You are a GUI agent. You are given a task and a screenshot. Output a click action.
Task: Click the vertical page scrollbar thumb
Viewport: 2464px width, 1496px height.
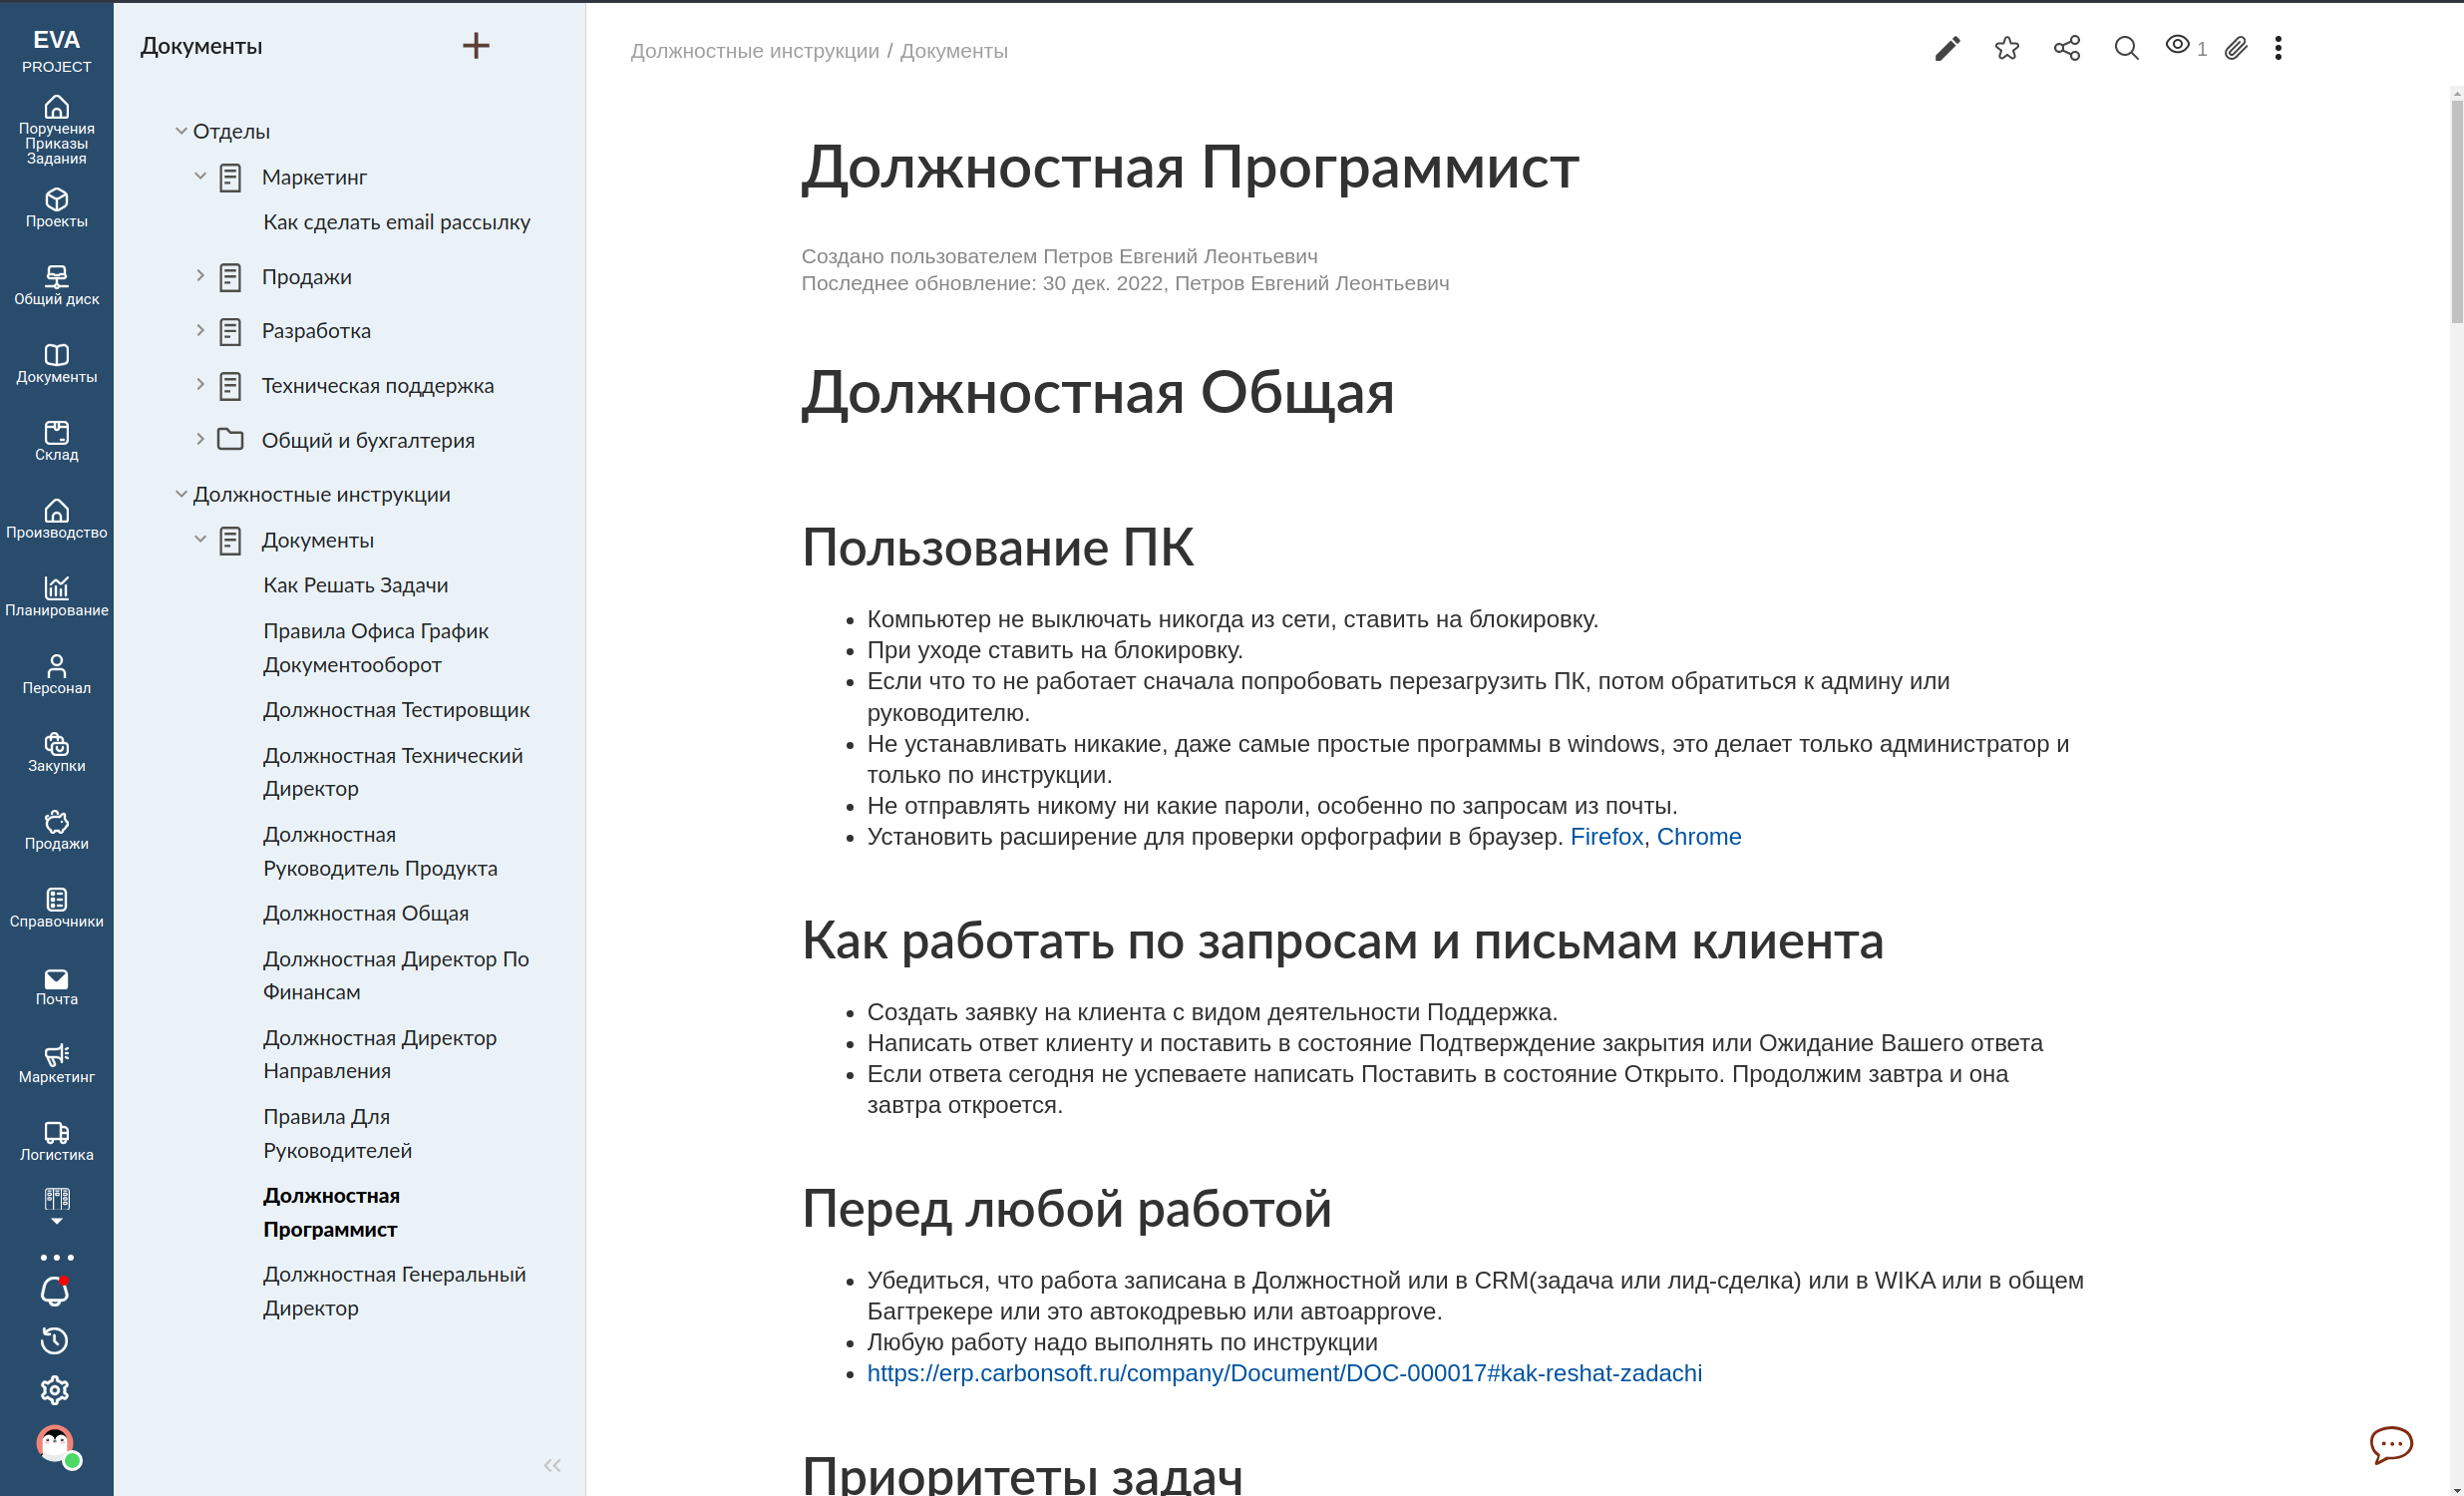tap(2456, 210)
